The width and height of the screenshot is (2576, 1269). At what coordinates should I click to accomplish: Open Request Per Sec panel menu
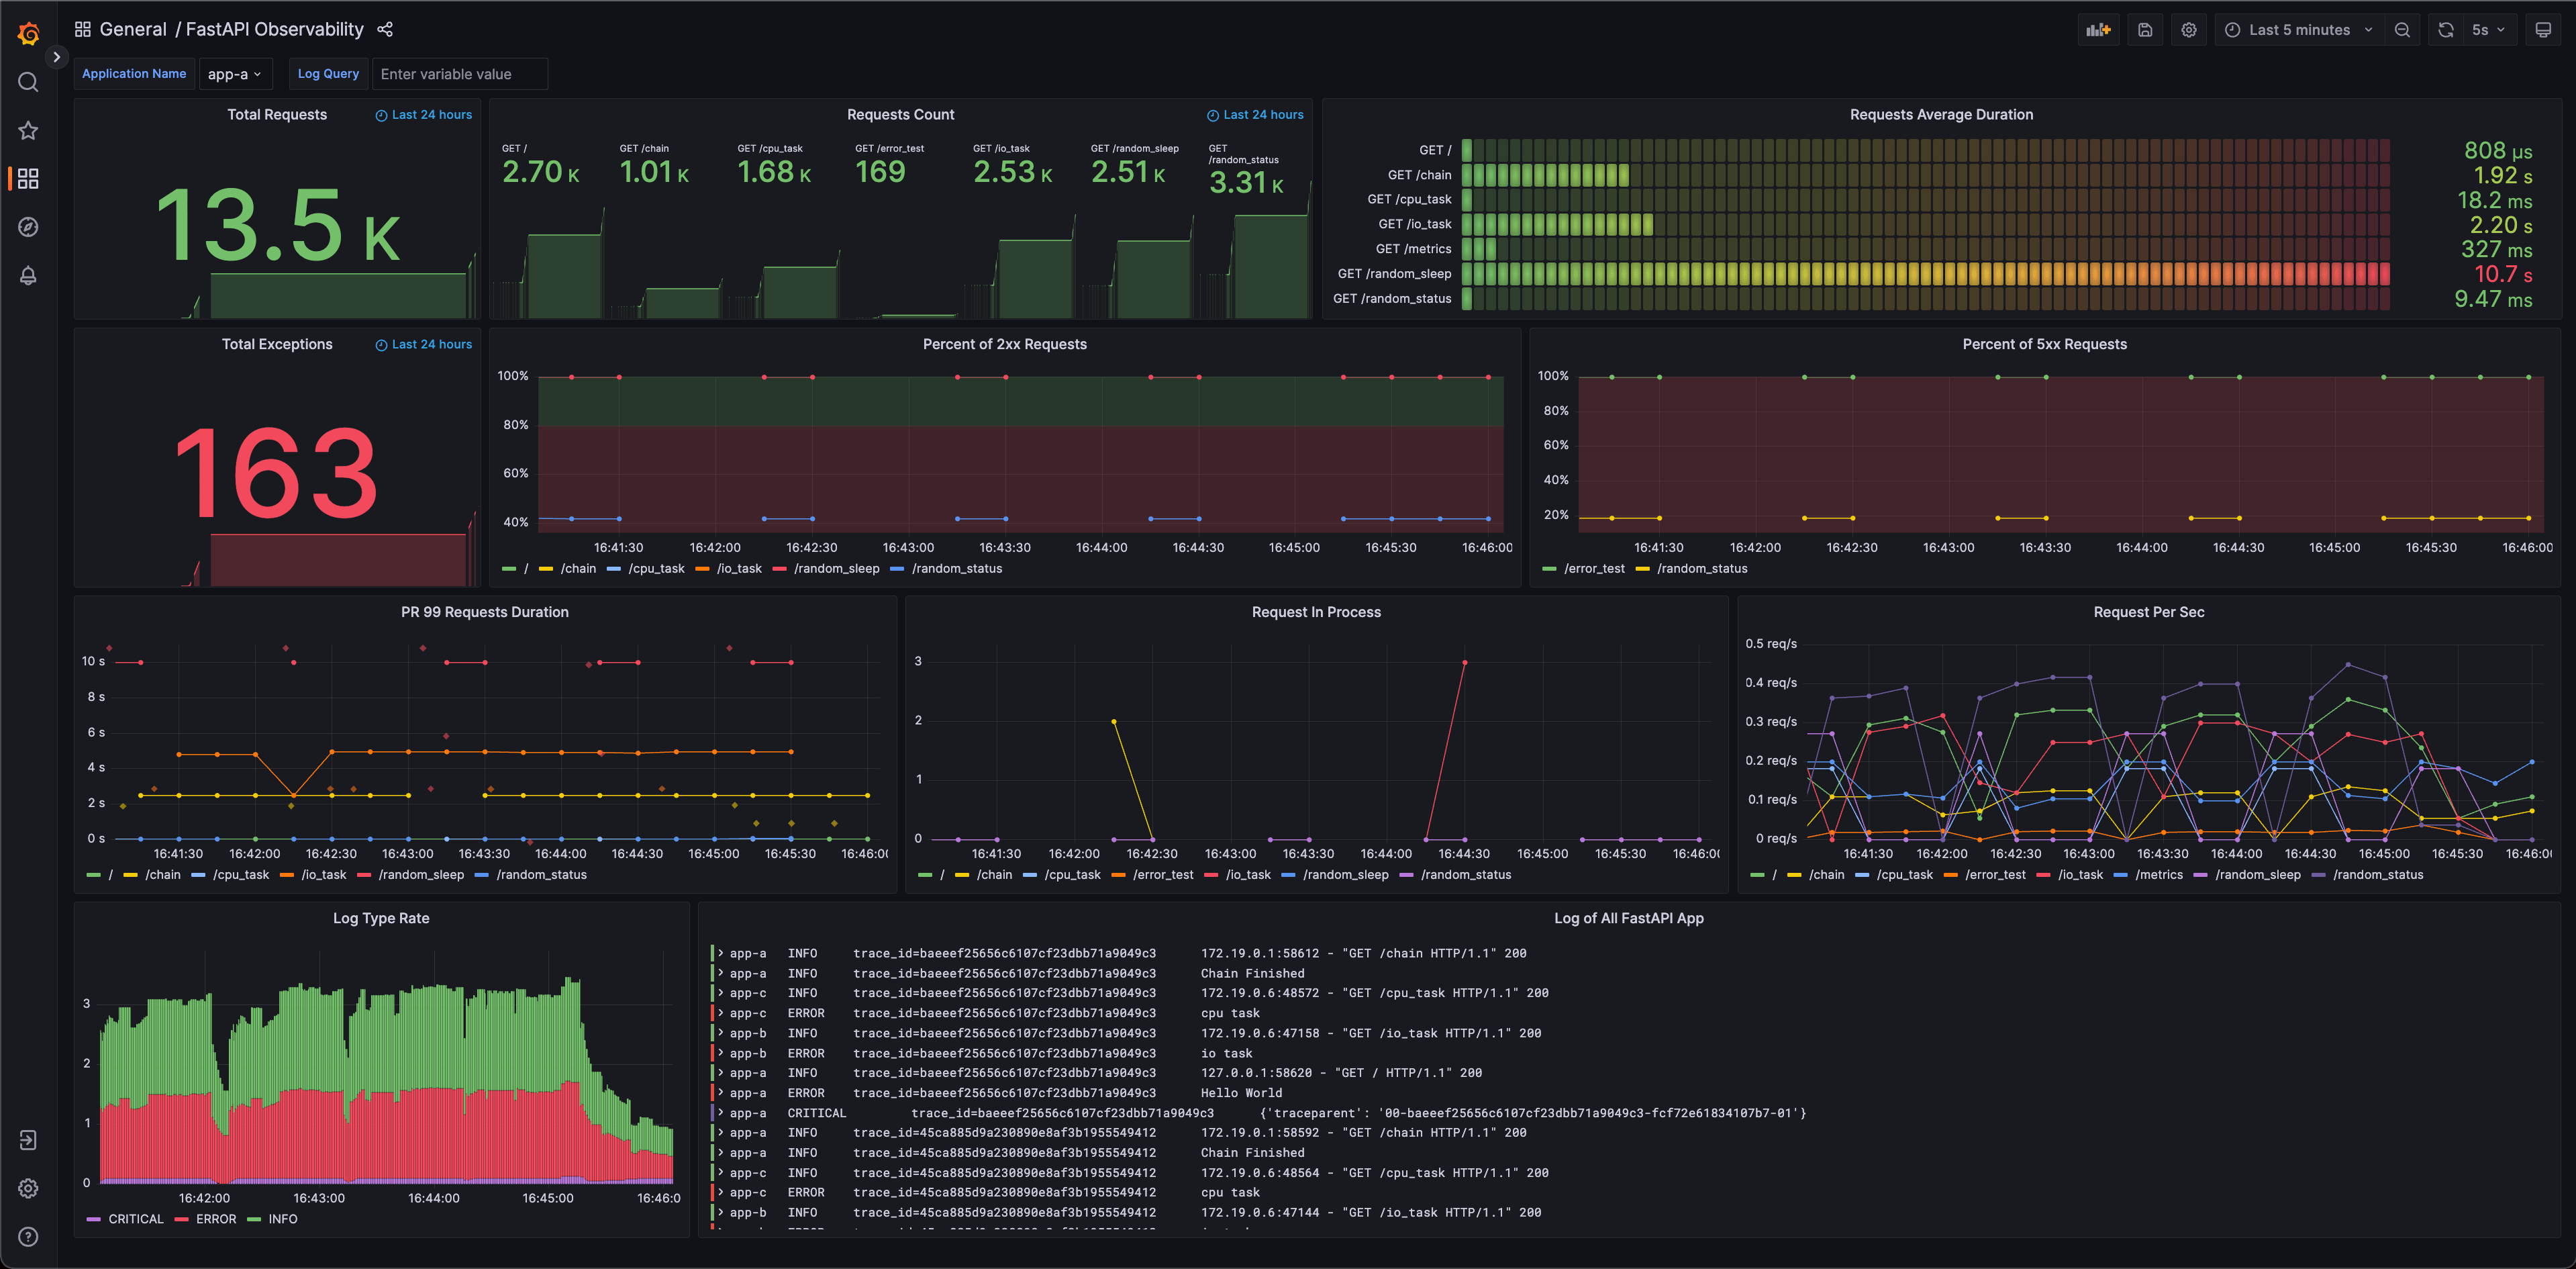click(x=2149, y=612)
